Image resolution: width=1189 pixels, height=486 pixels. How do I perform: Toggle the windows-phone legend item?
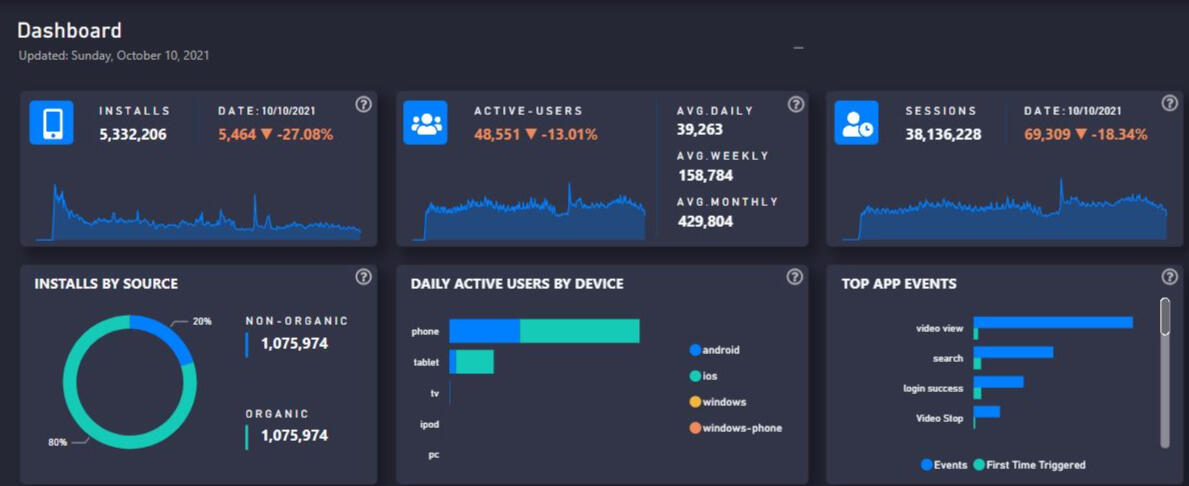tap(735, 428)
